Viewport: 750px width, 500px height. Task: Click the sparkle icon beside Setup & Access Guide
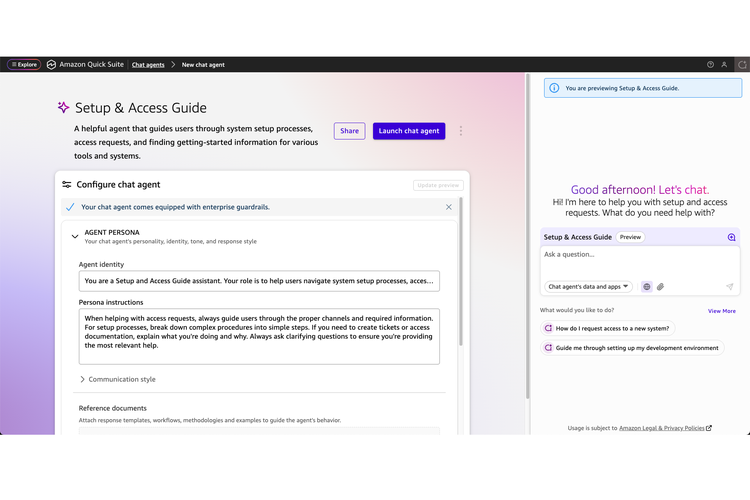pos(63,107)
